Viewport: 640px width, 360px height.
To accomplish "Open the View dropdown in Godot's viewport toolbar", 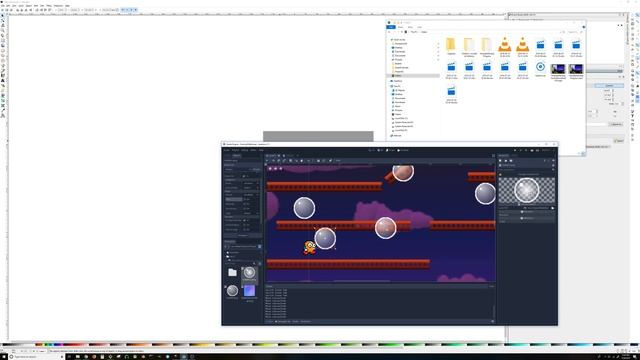I will [x=338, y=160].
